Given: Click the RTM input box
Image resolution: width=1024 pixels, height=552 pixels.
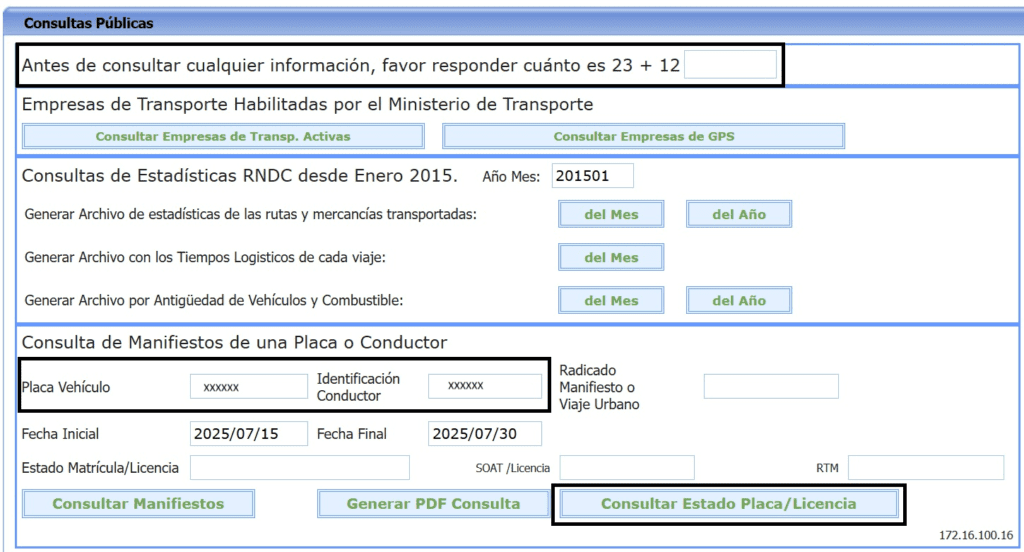Looking at the screenshot, I should pos(925,468).
